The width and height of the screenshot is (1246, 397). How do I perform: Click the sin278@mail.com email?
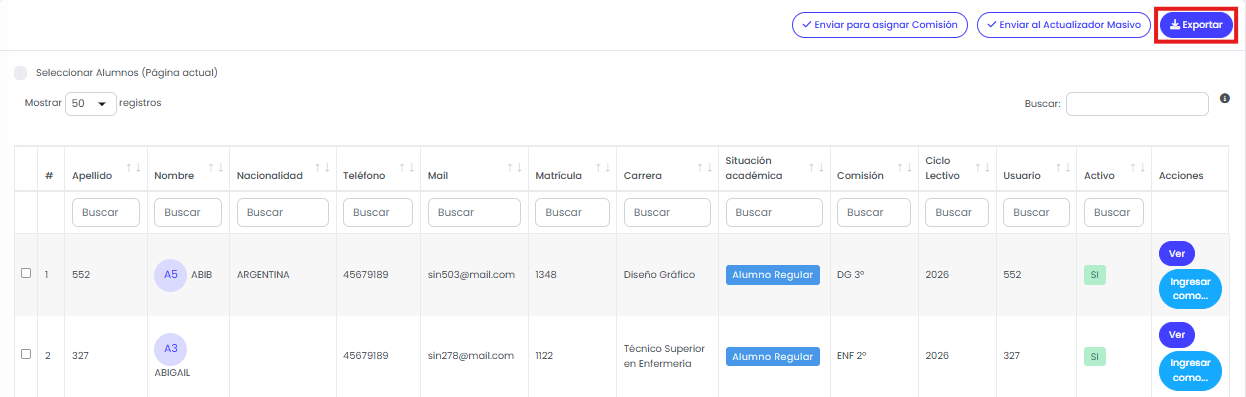(x=471, y=355)
